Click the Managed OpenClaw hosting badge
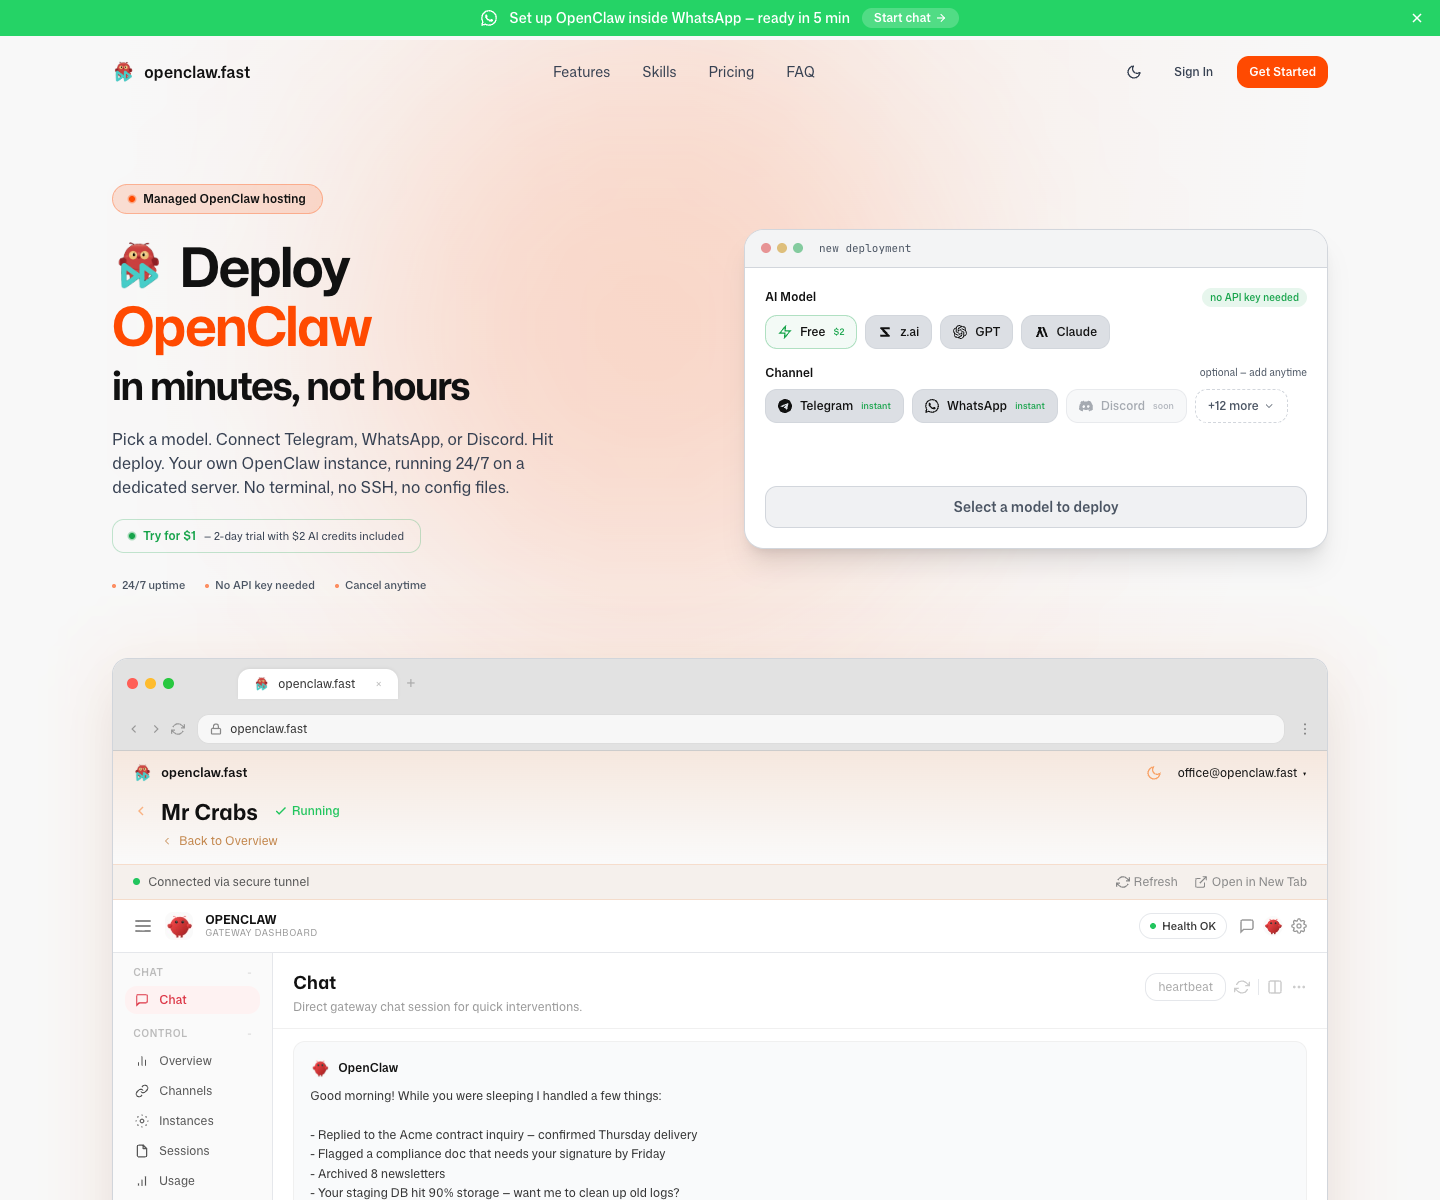 [x=217, y=199]
